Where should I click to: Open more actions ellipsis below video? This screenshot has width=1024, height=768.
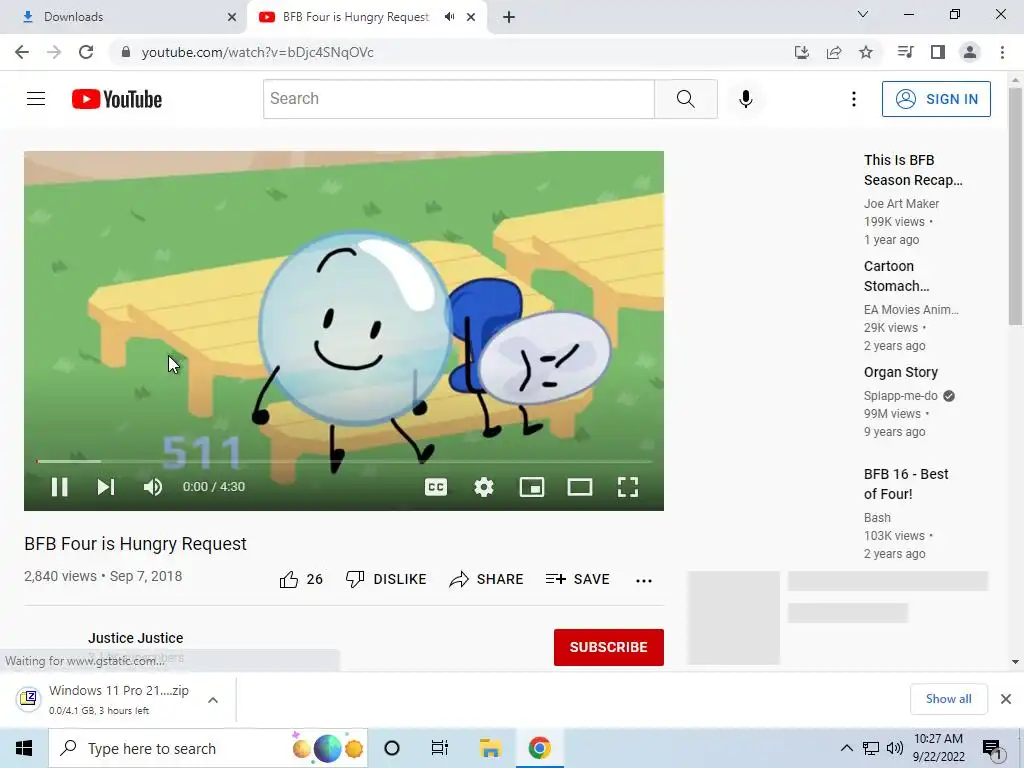click(644, 580)
